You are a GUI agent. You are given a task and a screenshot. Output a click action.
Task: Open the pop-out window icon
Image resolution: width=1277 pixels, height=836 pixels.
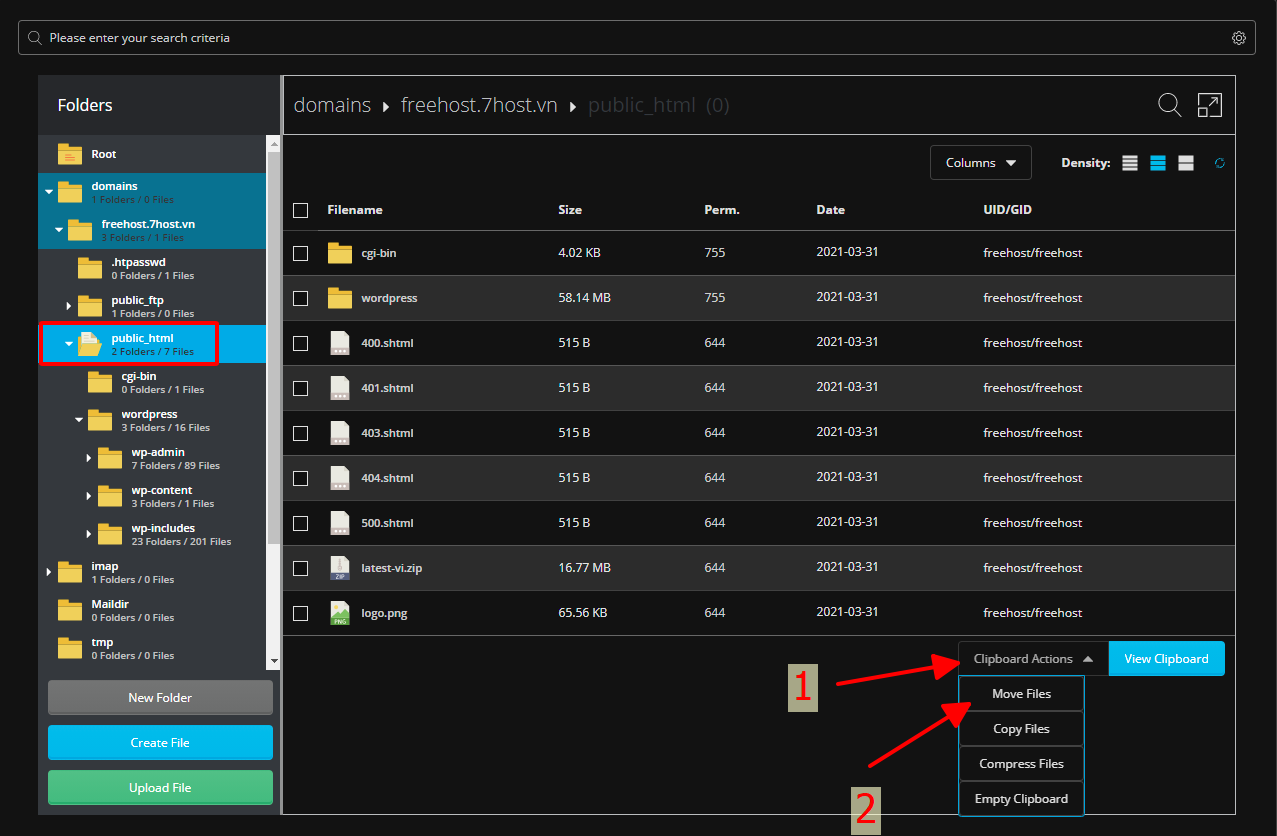[x=1209, y=105]
